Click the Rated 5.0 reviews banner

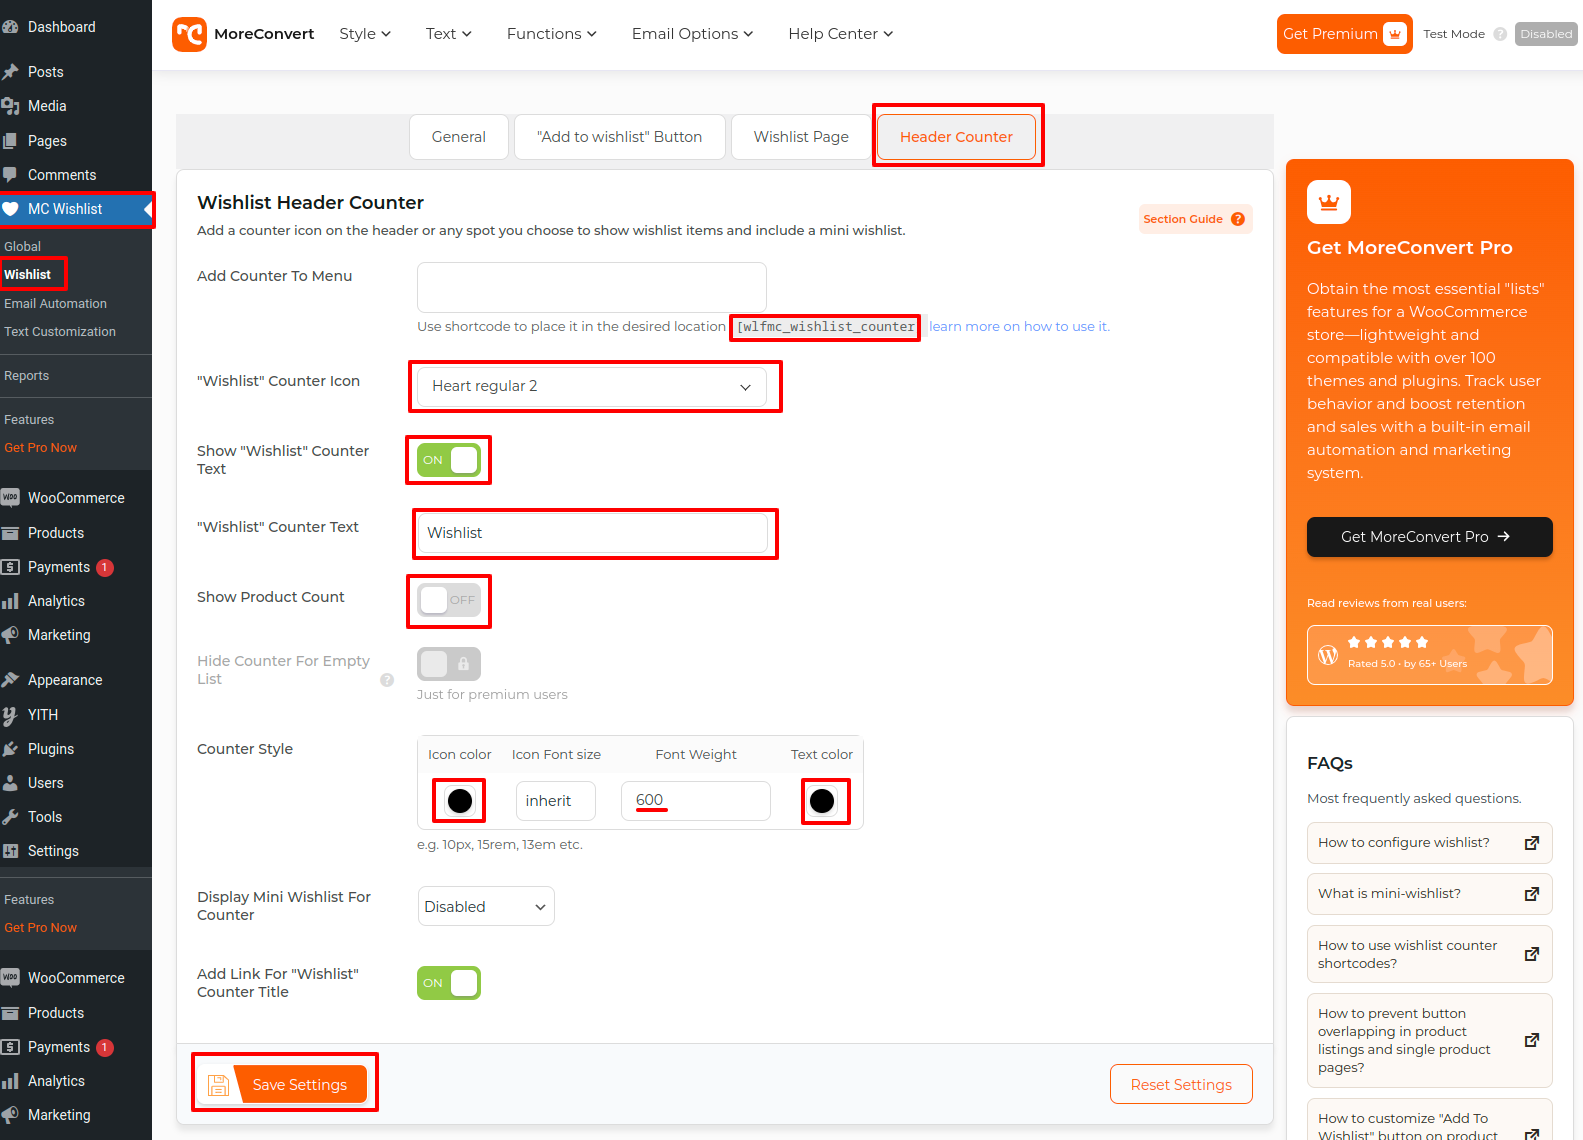point(1429,655)
